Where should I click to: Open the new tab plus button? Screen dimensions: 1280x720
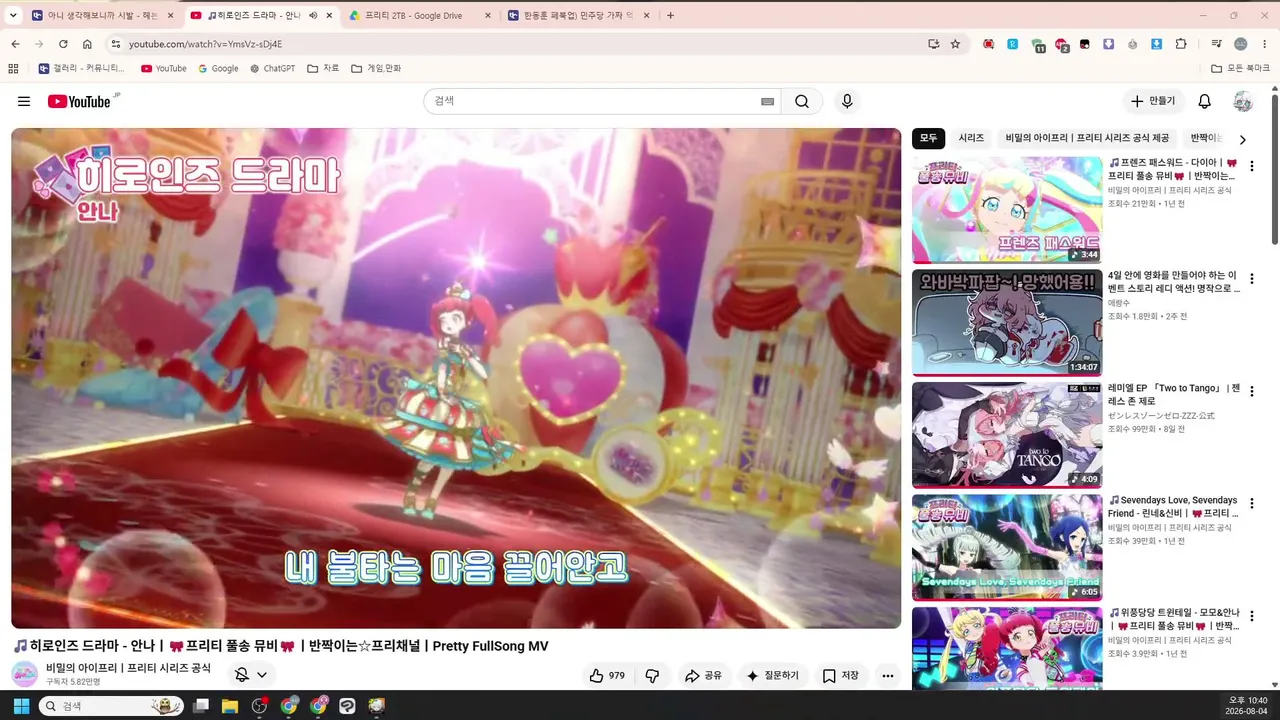tap(670, 15)
